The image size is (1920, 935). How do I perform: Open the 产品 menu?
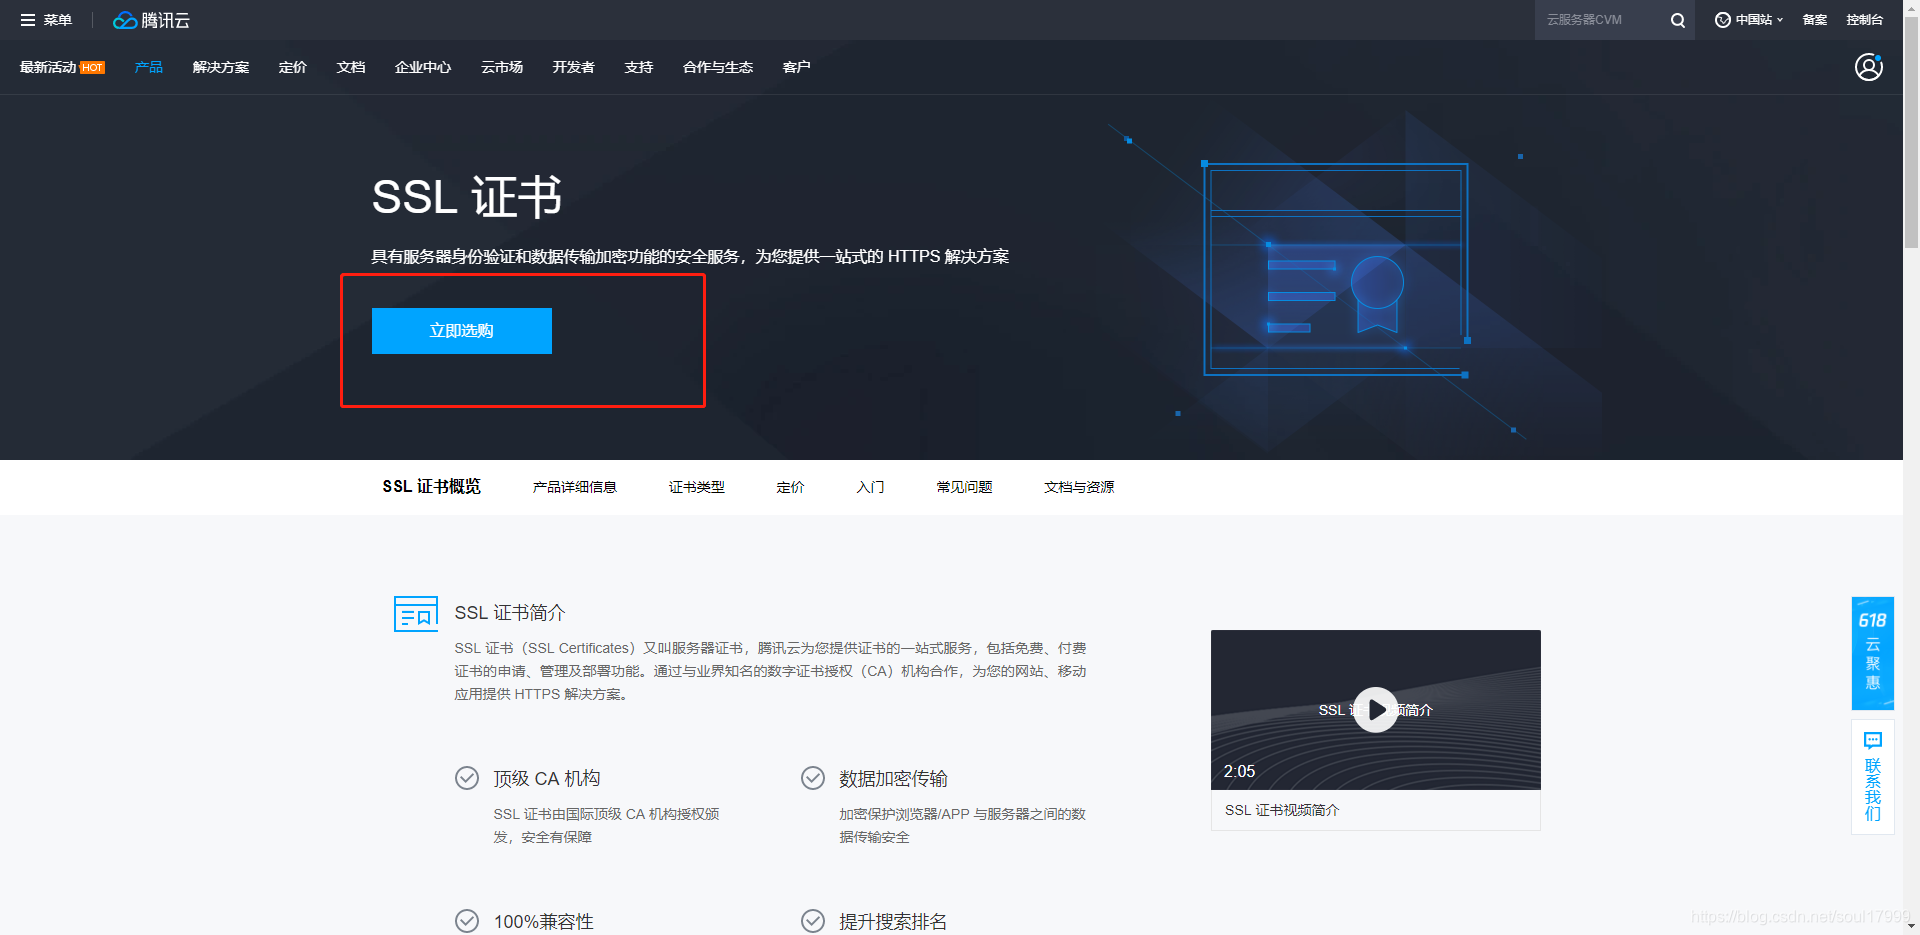pyautogui.click(x=149, y=67)
